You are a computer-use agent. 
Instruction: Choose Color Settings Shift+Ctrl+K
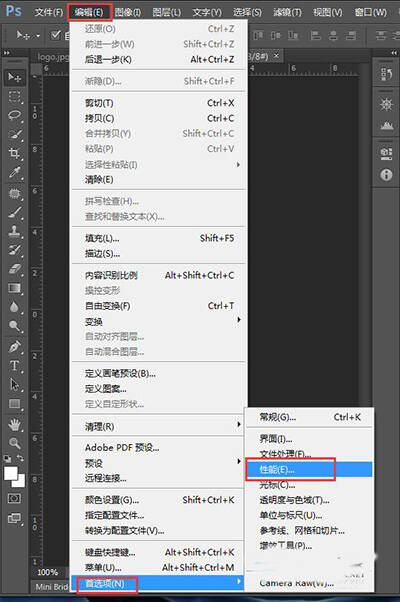(x=158, y=500)
